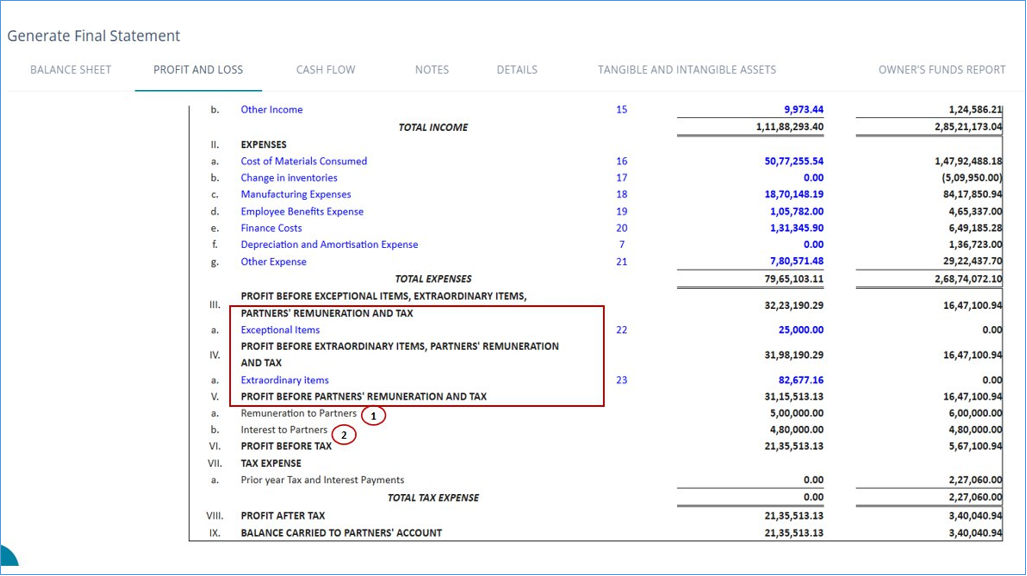
Task: Open the Extraordinary items link
Action: pos(285,380)
